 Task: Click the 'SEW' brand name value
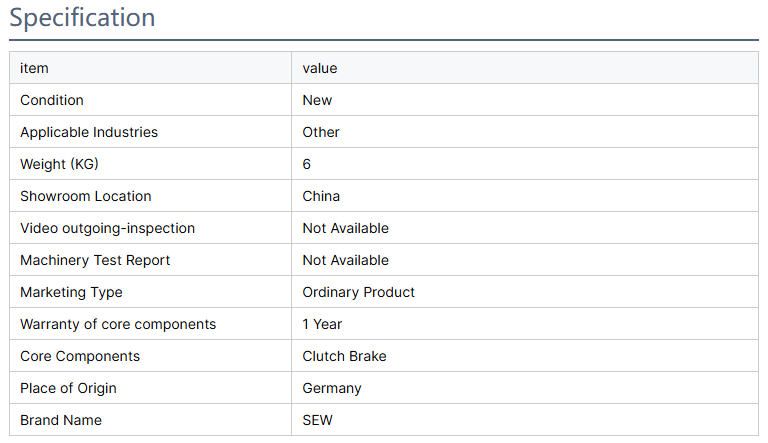coord(317,420)
